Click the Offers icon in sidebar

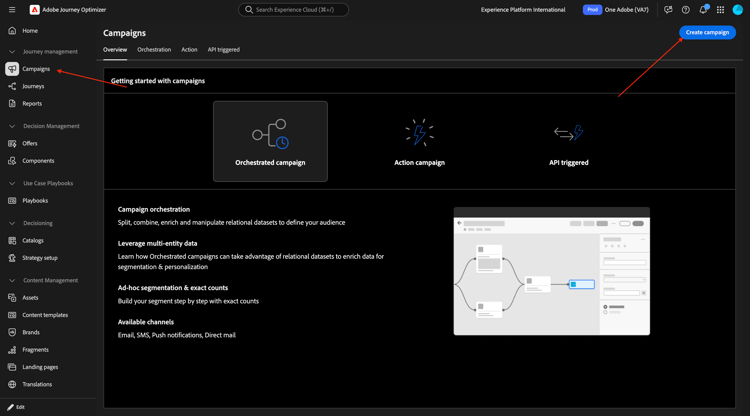pyautogui.click(x=12, y=143)
